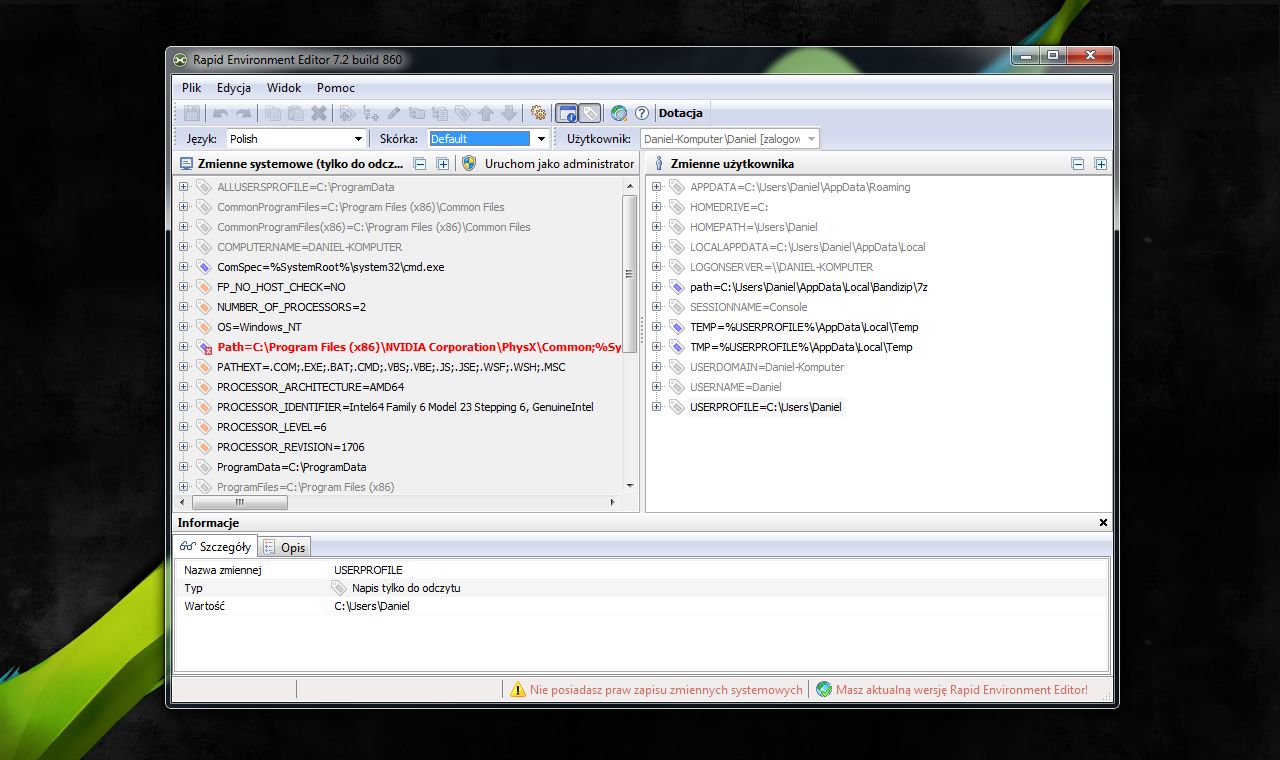Open the Użytkownik user dropdown
The height and width of the screenshot is (760, 1280).
[810, 138]
